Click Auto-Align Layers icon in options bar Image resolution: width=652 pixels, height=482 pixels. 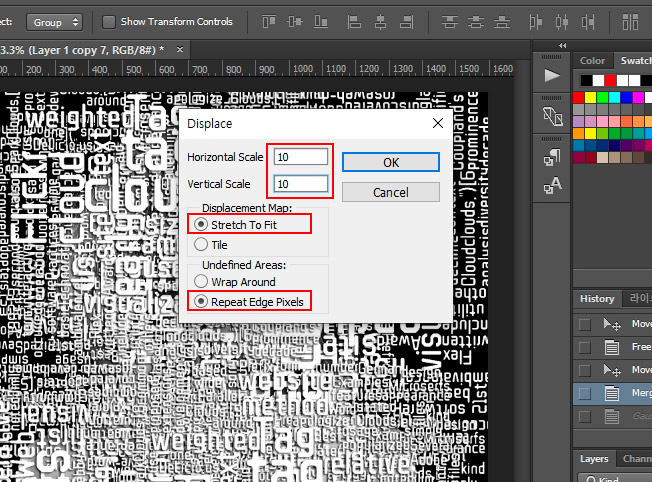click(630, 22)
